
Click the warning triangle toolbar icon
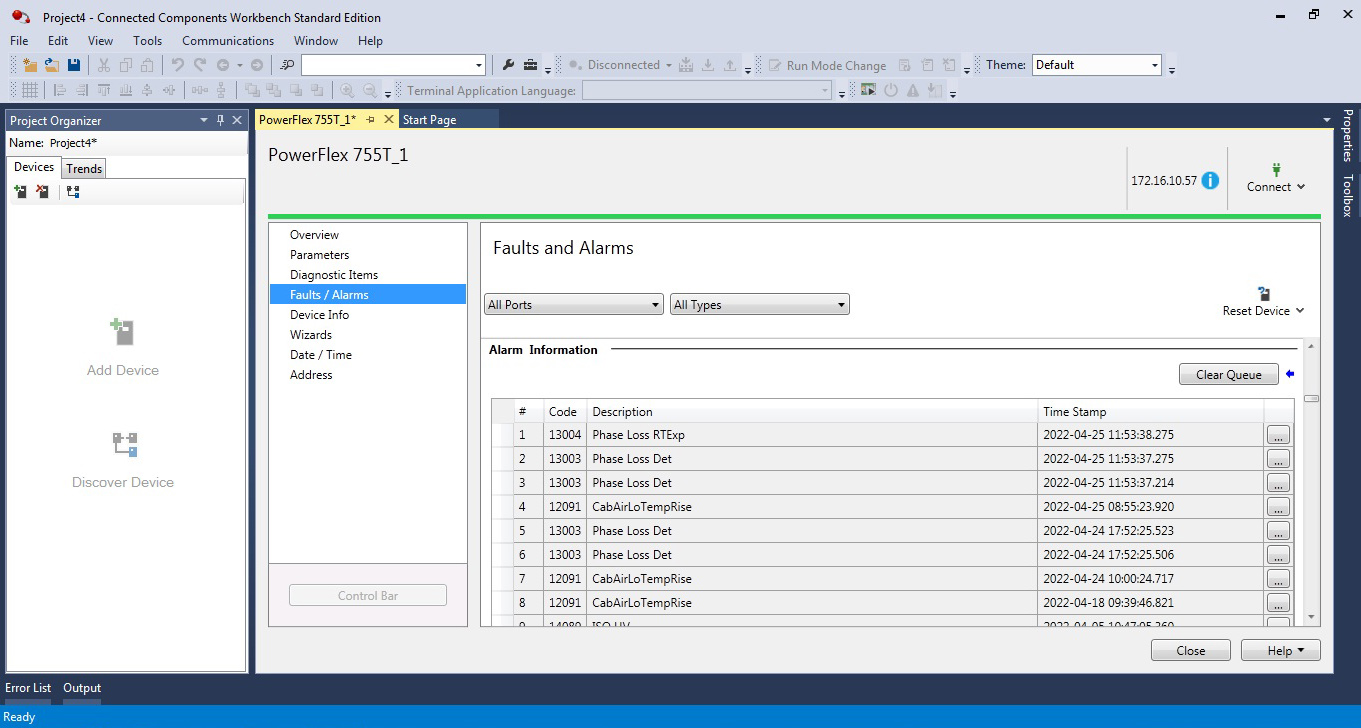[x=913, y=90]
